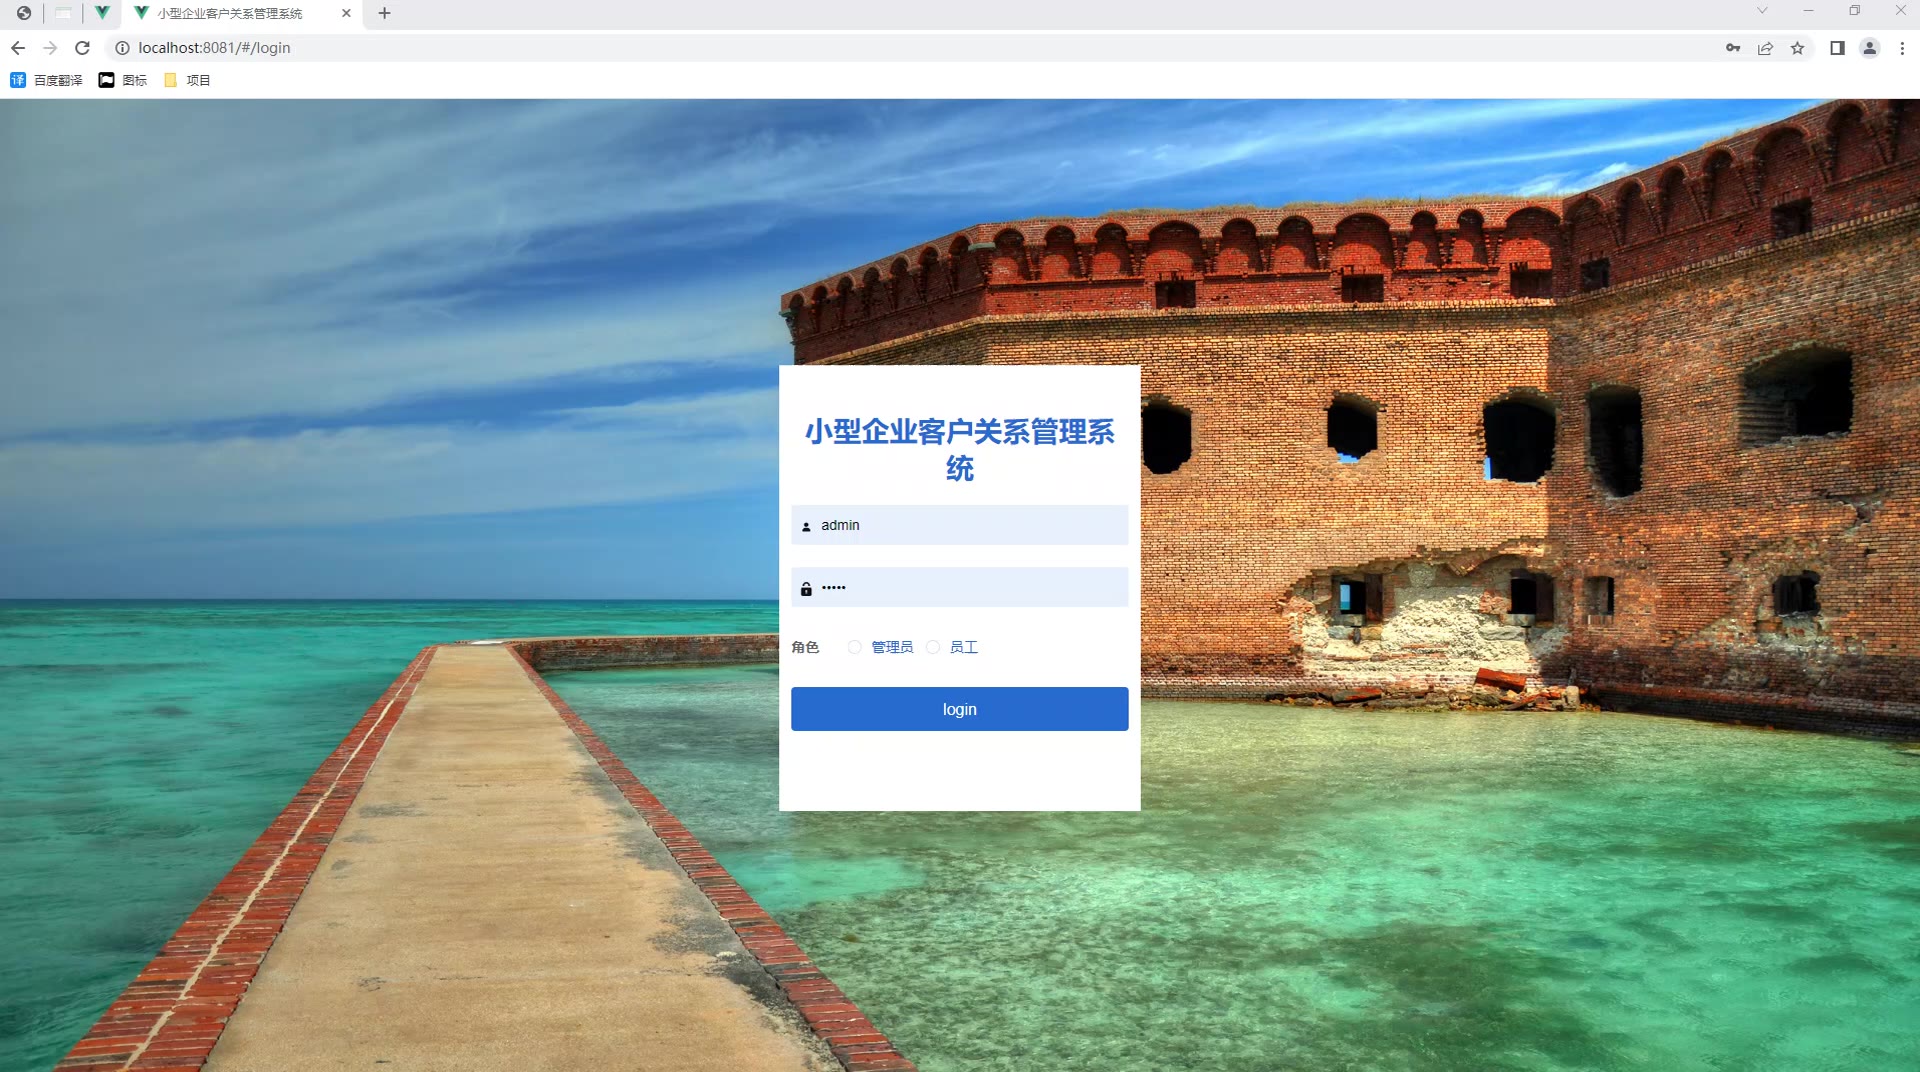Viewport: 1920px width, 1072px height.
Task: View site information icon in address bar
Action: (x=122, y=48)
